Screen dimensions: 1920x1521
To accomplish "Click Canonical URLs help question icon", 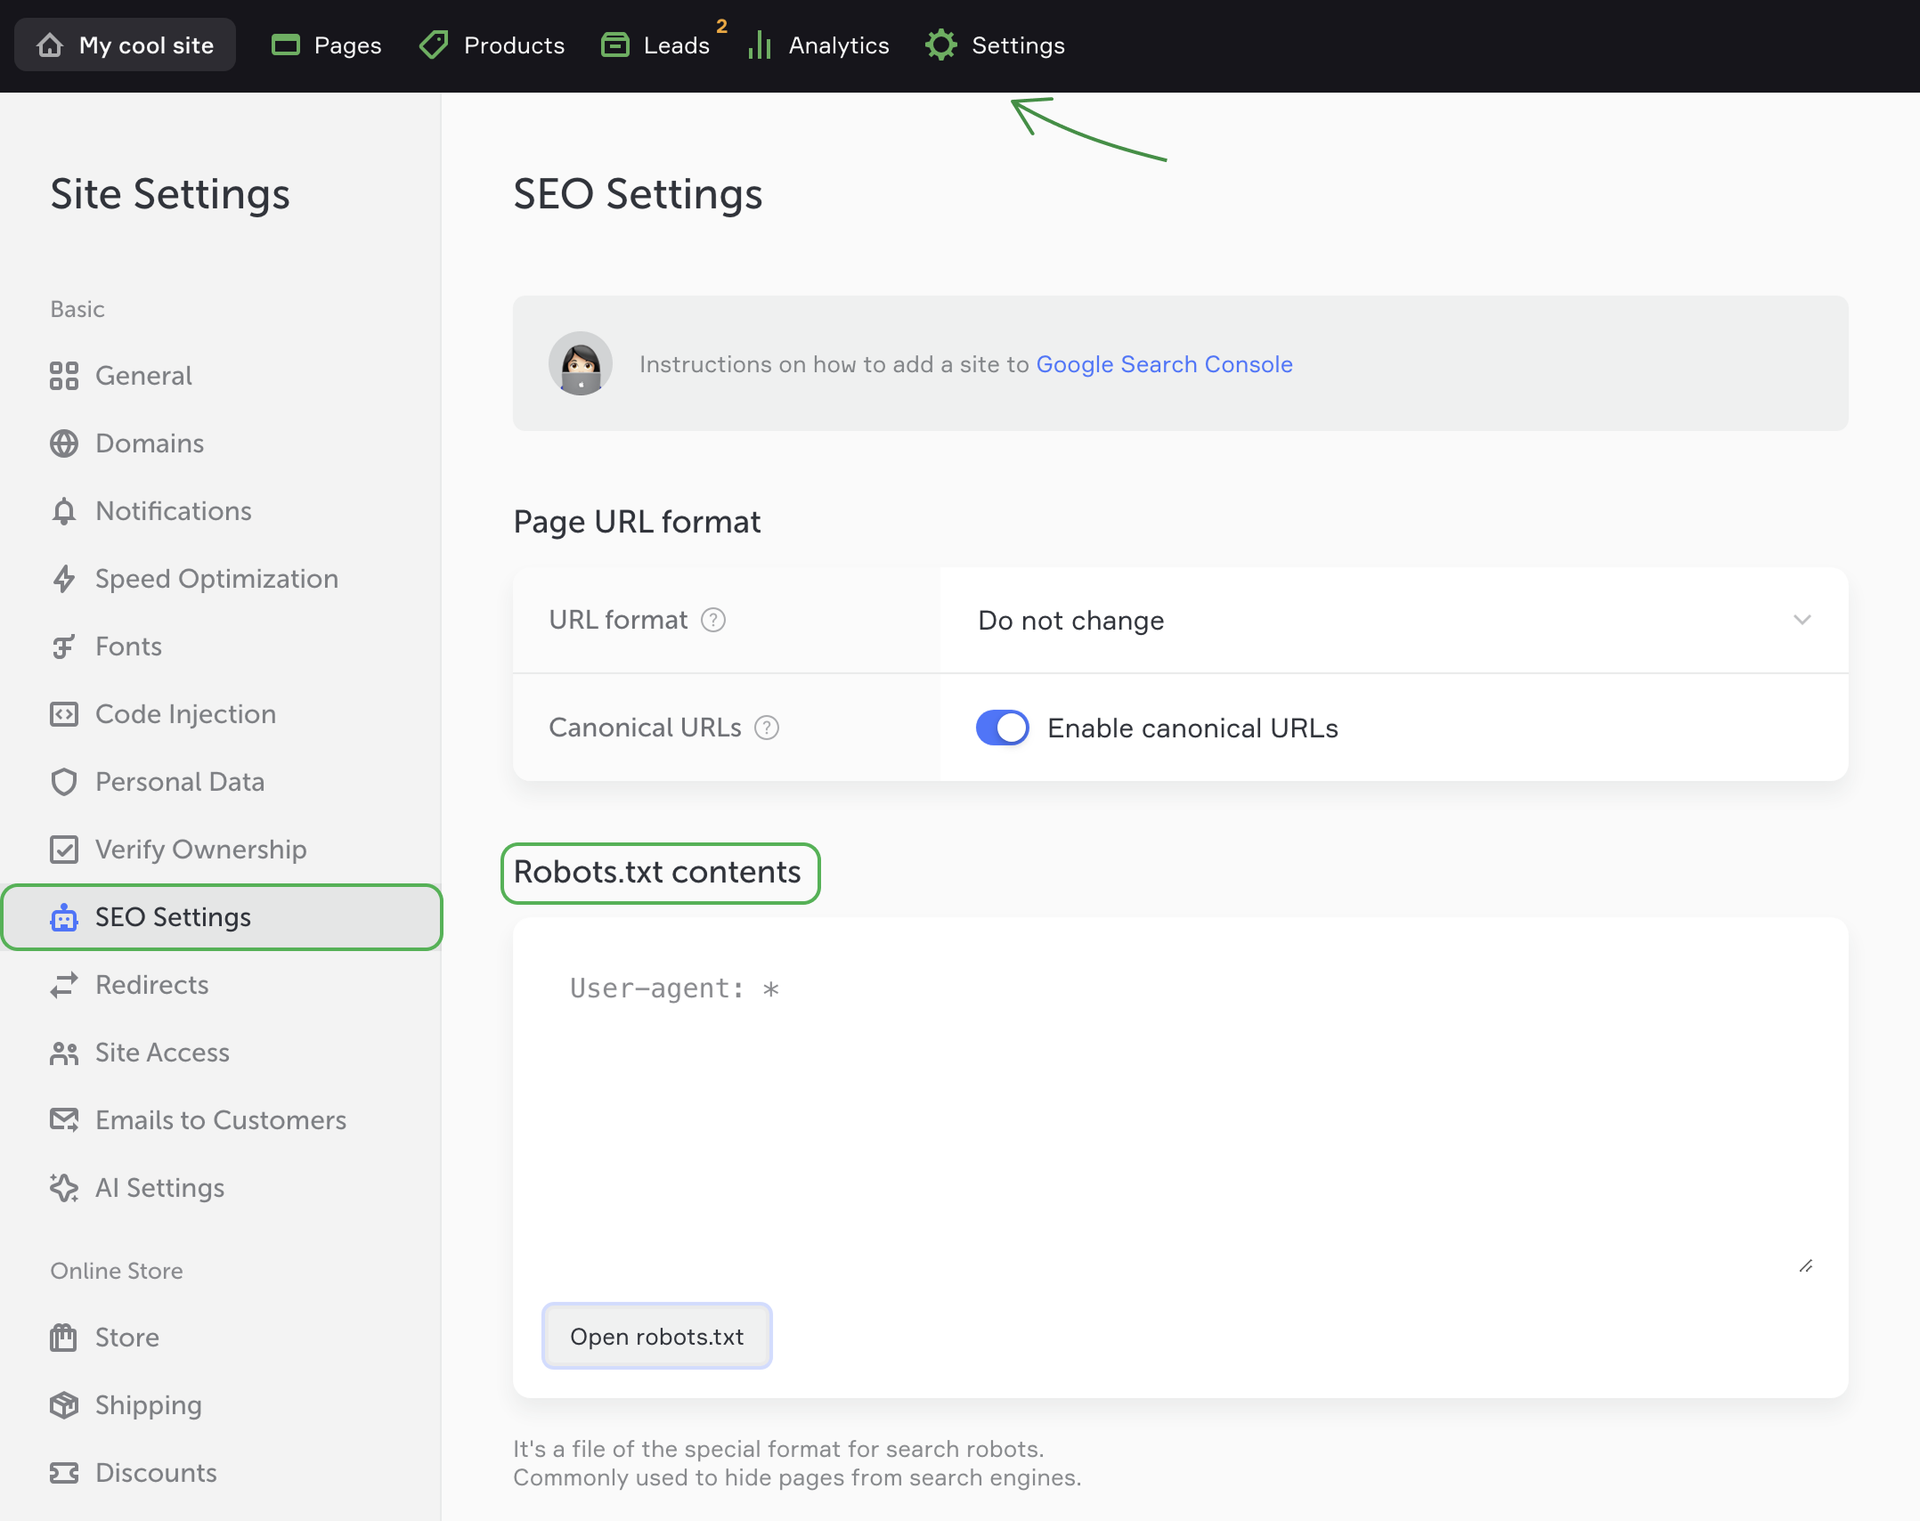I will coord(767,728).
